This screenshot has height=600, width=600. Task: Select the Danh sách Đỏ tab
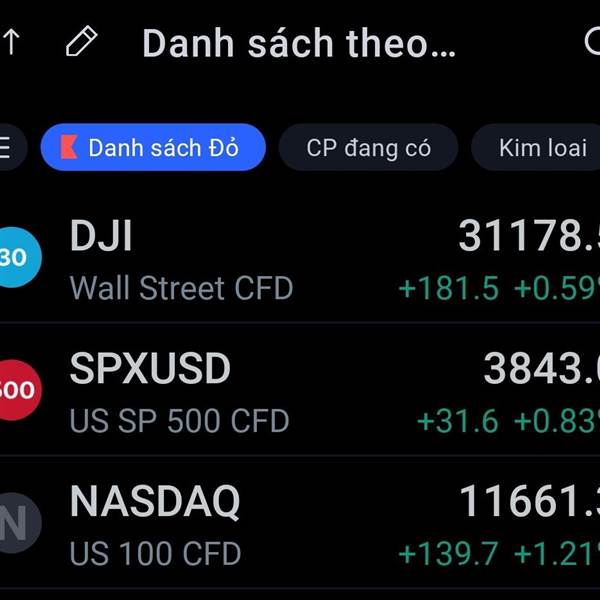153,147
